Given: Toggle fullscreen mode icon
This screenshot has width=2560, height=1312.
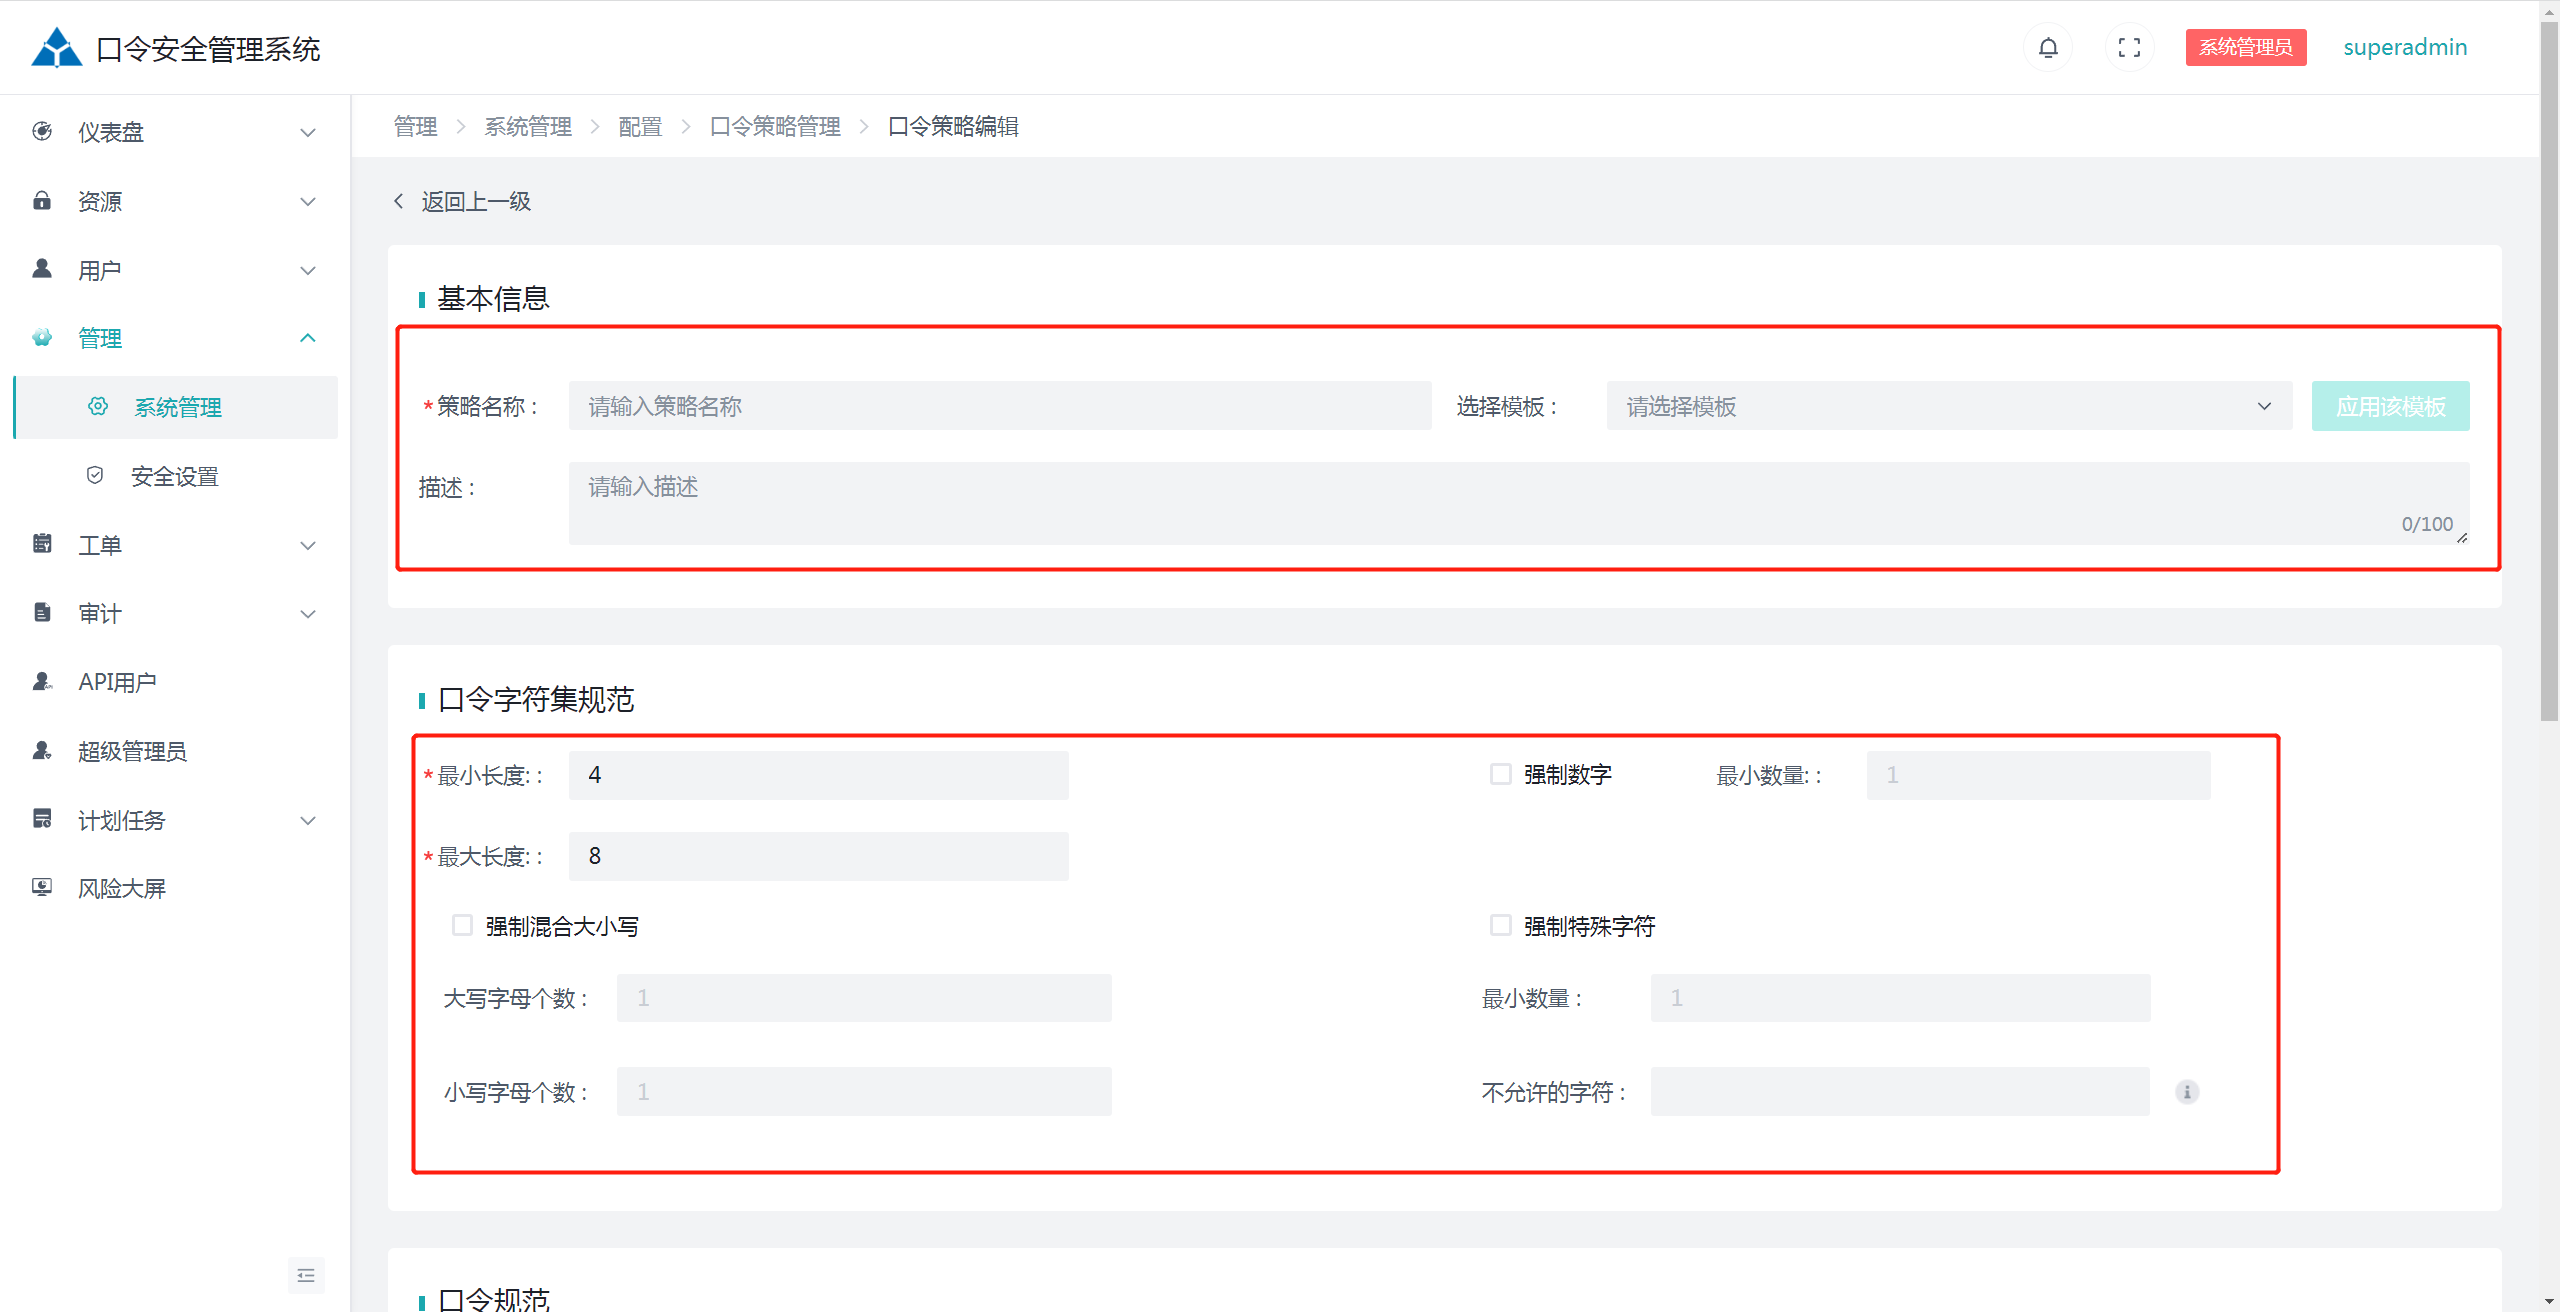Looking at the screenshot, I should 2129,47.
